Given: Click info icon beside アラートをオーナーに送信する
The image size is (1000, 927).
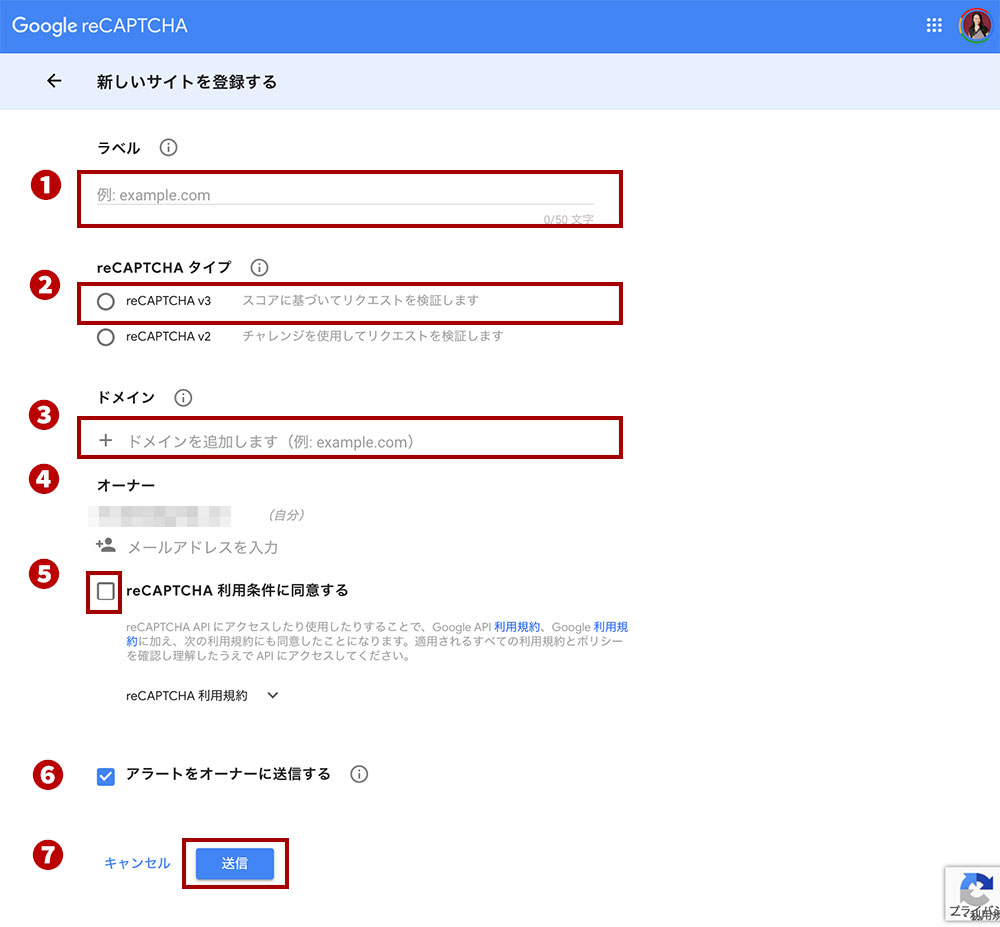Looking at the screenshot, I should coord(360,774).
